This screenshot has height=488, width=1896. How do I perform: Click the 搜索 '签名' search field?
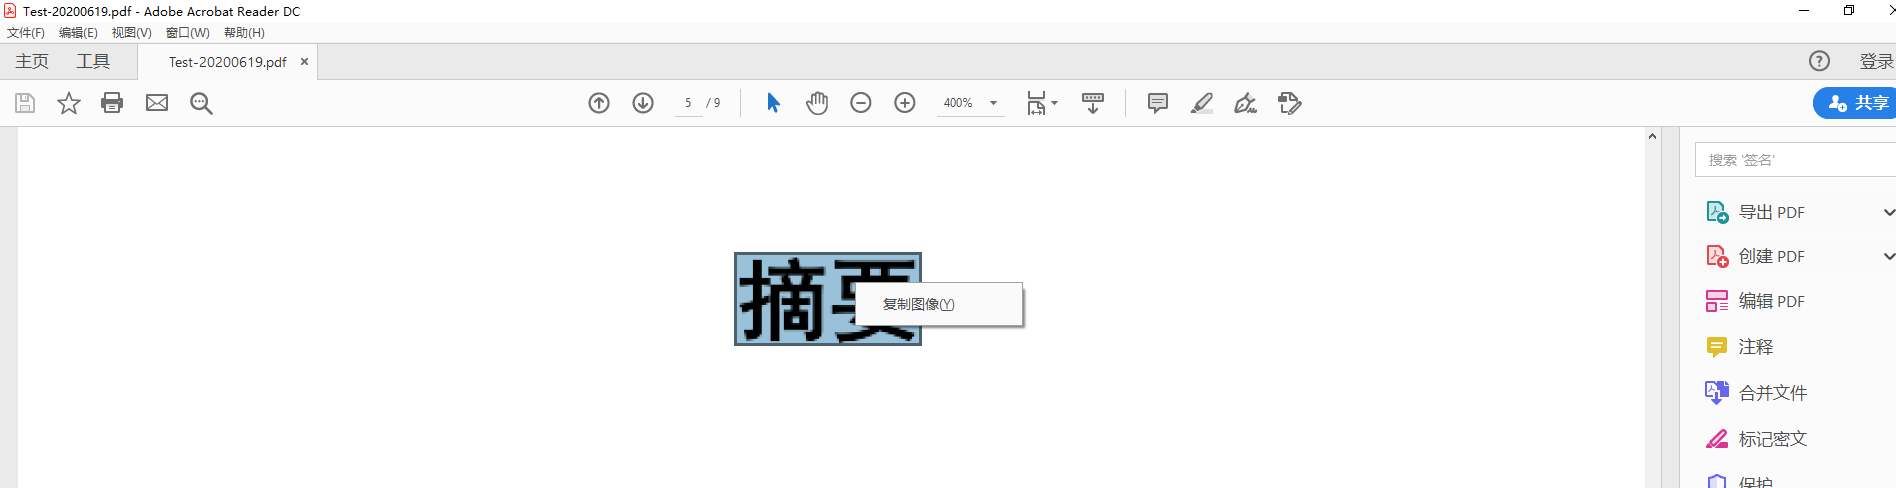1795,160
